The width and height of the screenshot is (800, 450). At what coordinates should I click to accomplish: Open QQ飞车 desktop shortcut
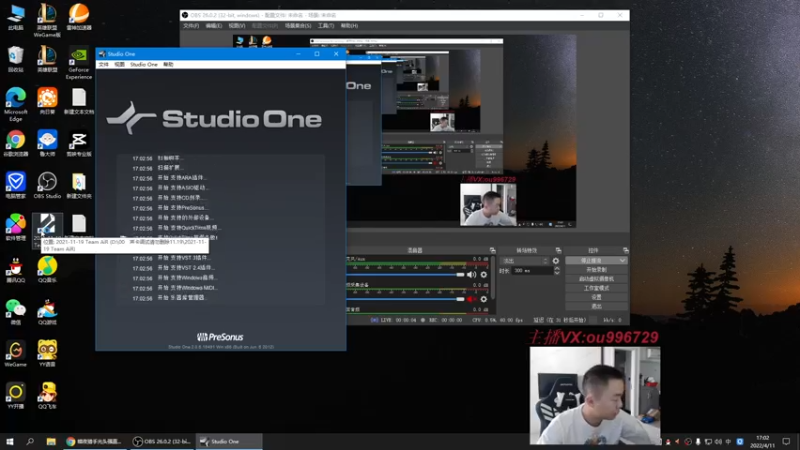[x=47, y=396]
